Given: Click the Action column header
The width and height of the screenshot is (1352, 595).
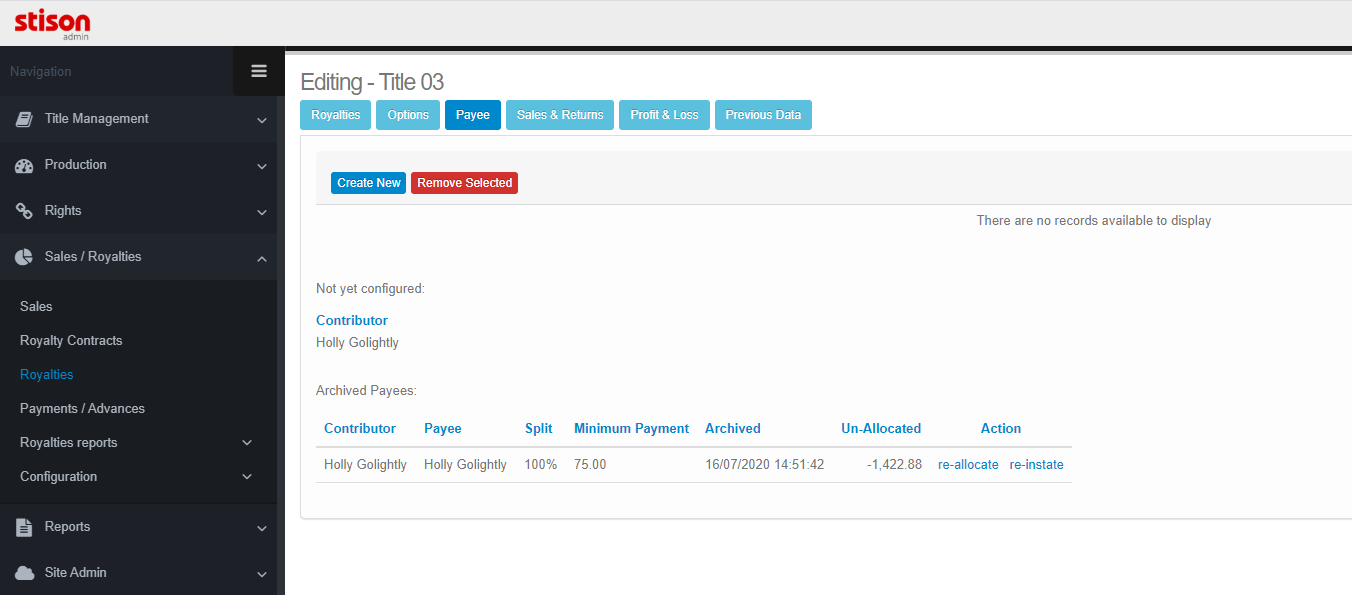Looking at the screenshot, I should pyautogui.click(x=1001, y=429).
